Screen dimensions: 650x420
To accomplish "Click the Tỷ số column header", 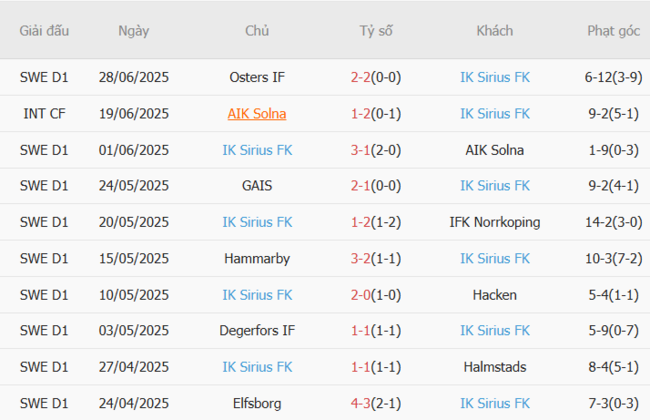I will 376,31.
